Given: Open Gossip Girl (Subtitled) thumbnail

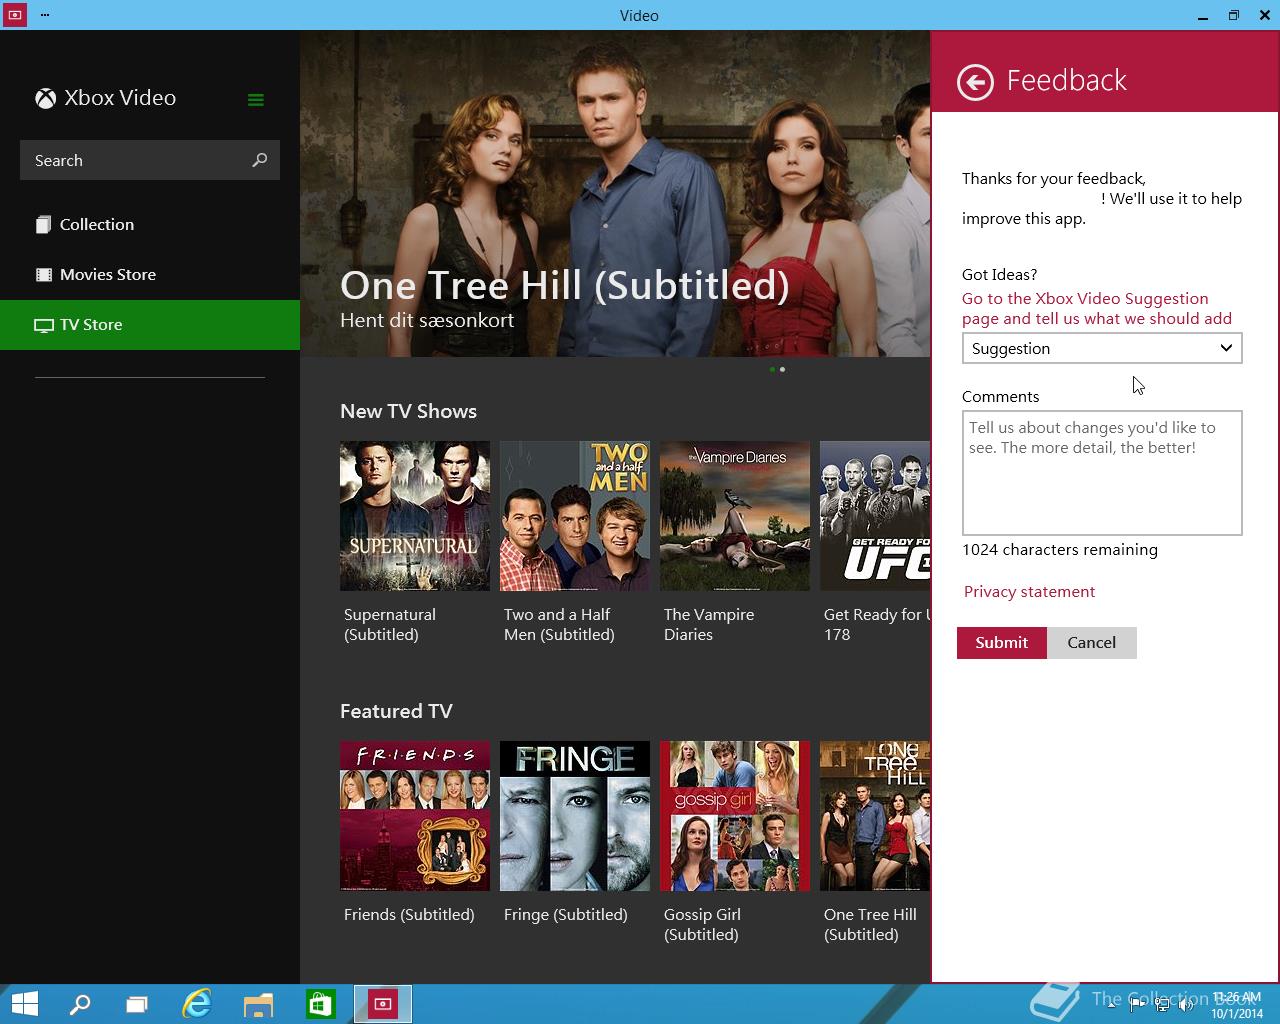Looking at the screenshot, I should 735,816.
